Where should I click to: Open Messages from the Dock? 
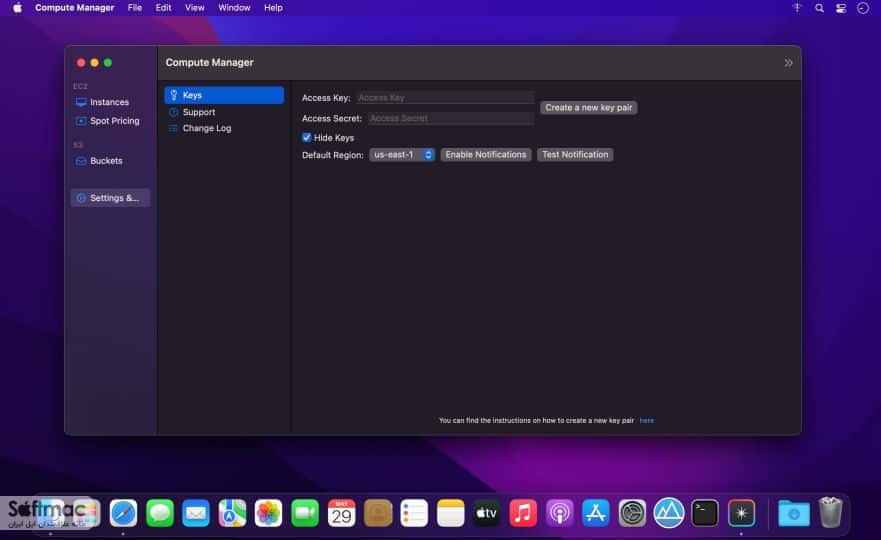(x=160, y=513)
